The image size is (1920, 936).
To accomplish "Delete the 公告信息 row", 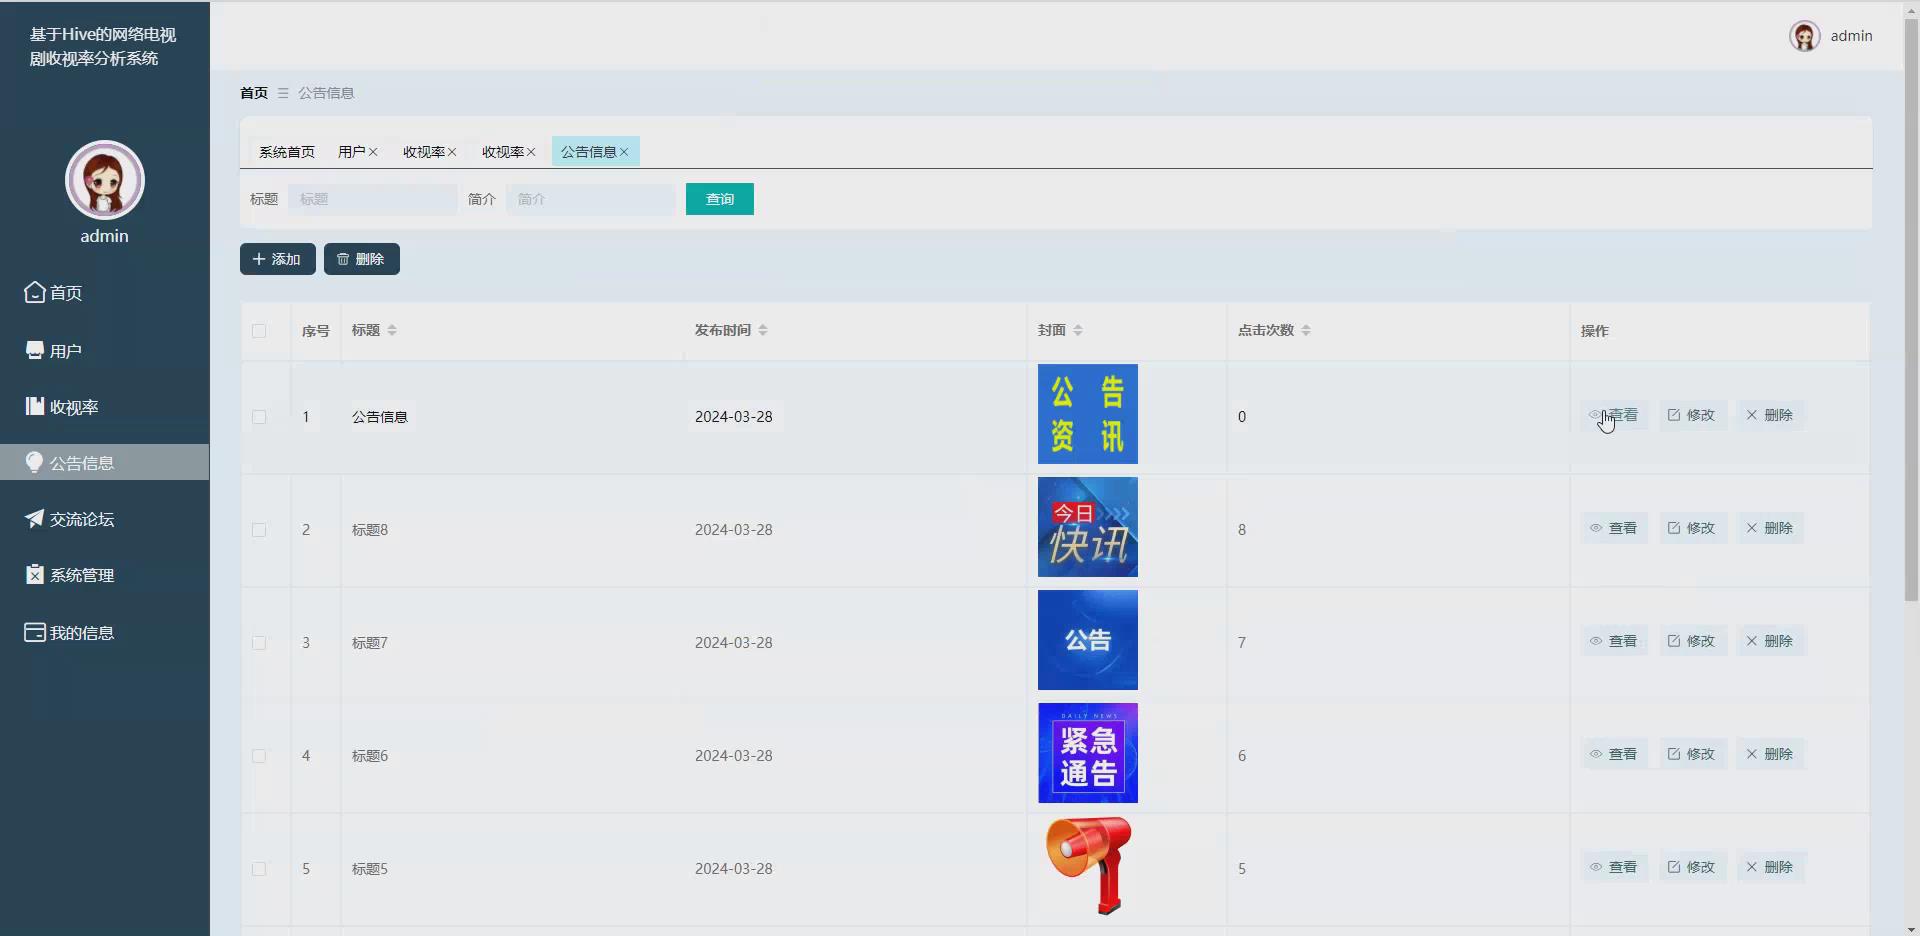I will (1770, 415).
